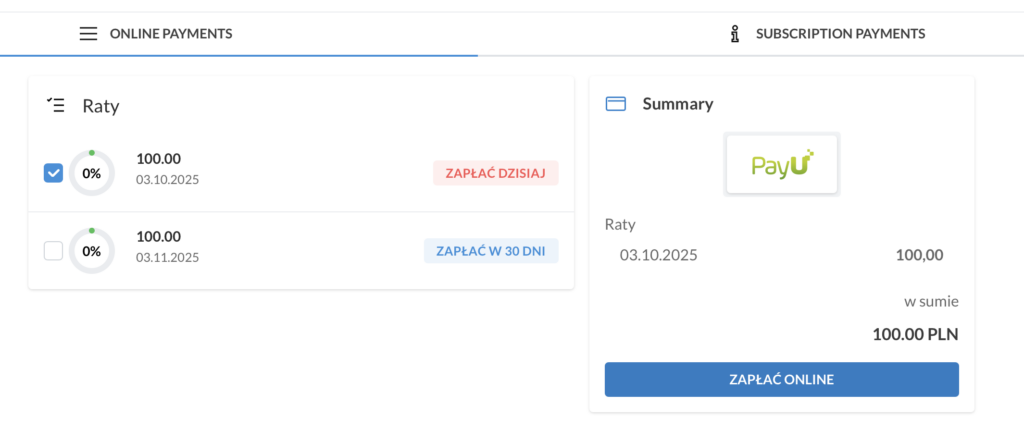1024x442 pixels.
Task: Open the Online Payments tab
Action: point(170,34)
